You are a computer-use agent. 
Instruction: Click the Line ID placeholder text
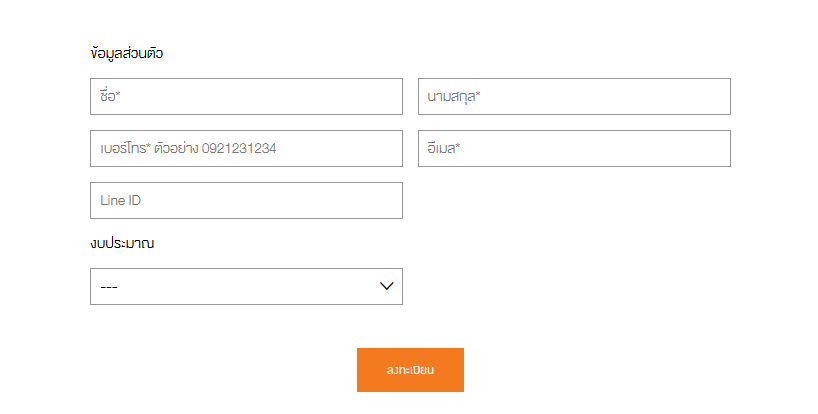pos(121,200)
